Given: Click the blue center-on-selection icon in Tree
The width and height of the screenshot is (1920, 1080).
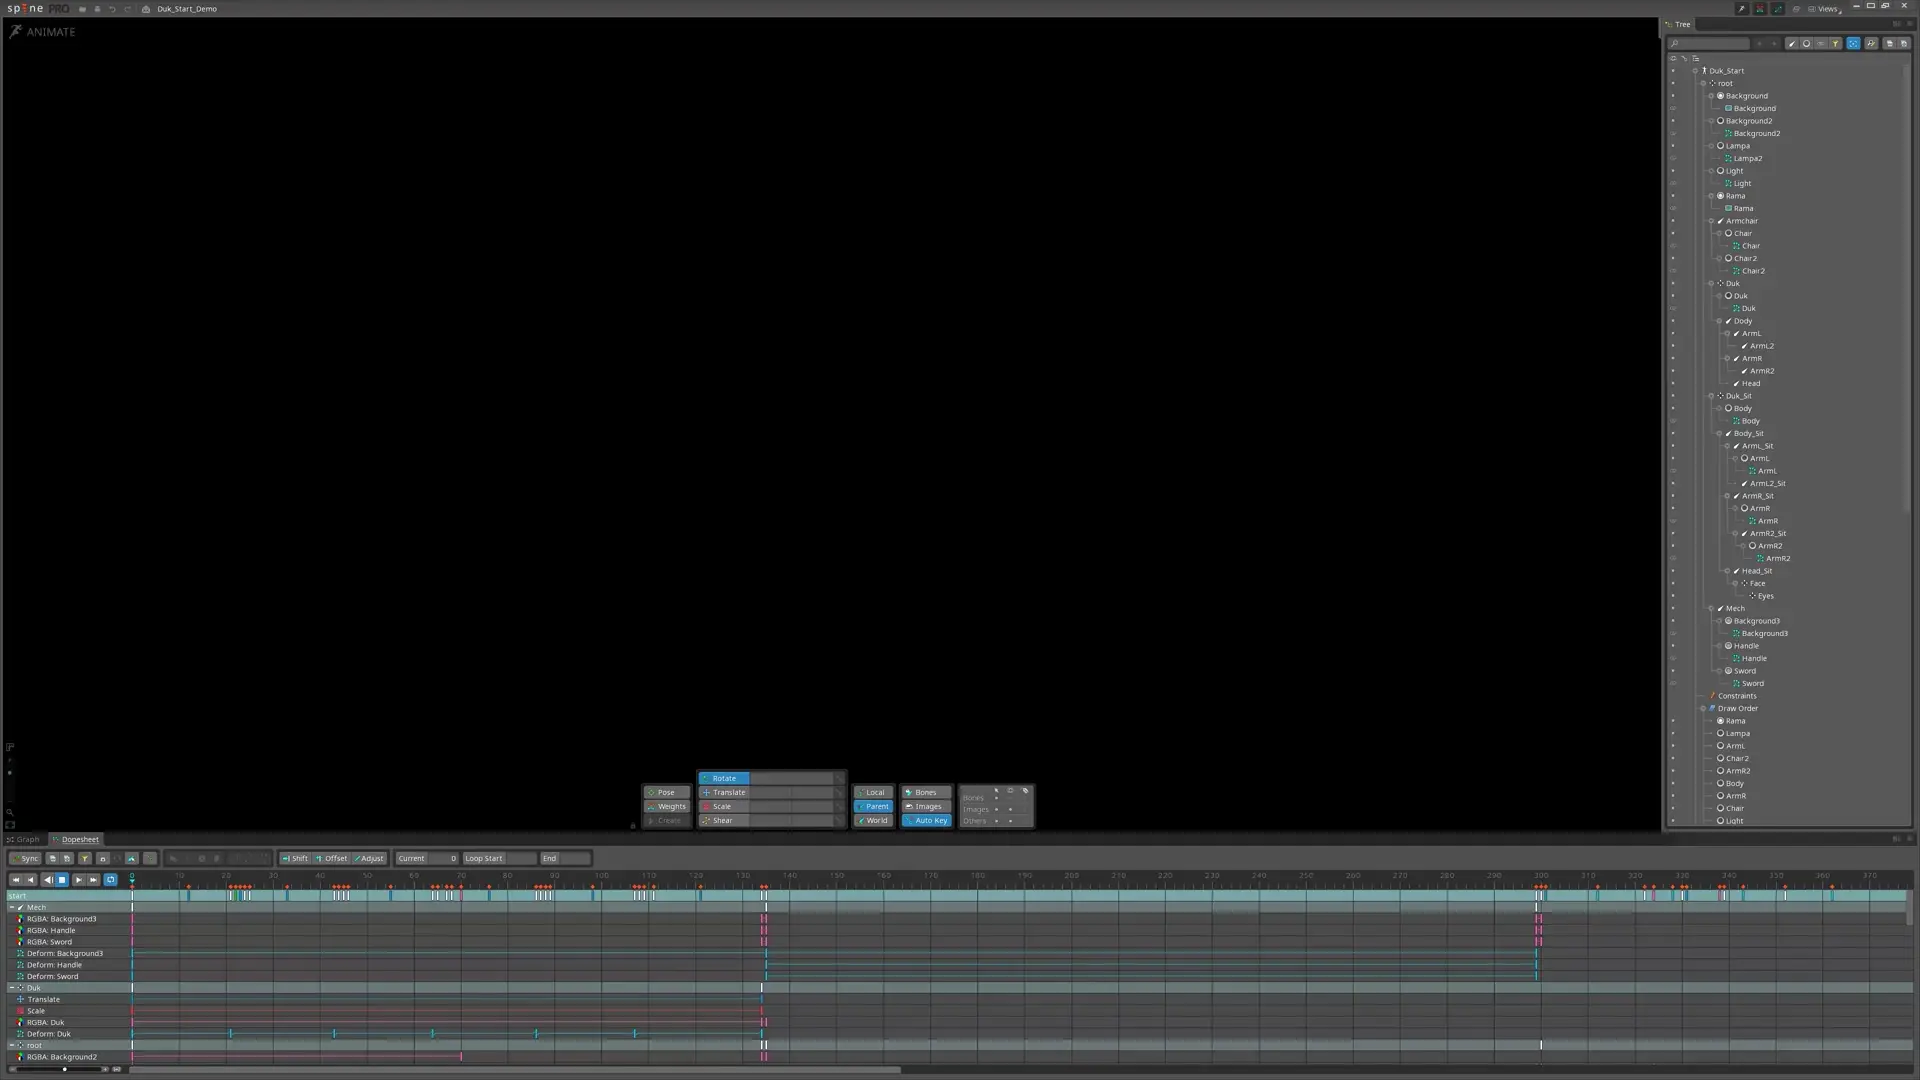Looking at the screenshot, I should click(1853, 44).
